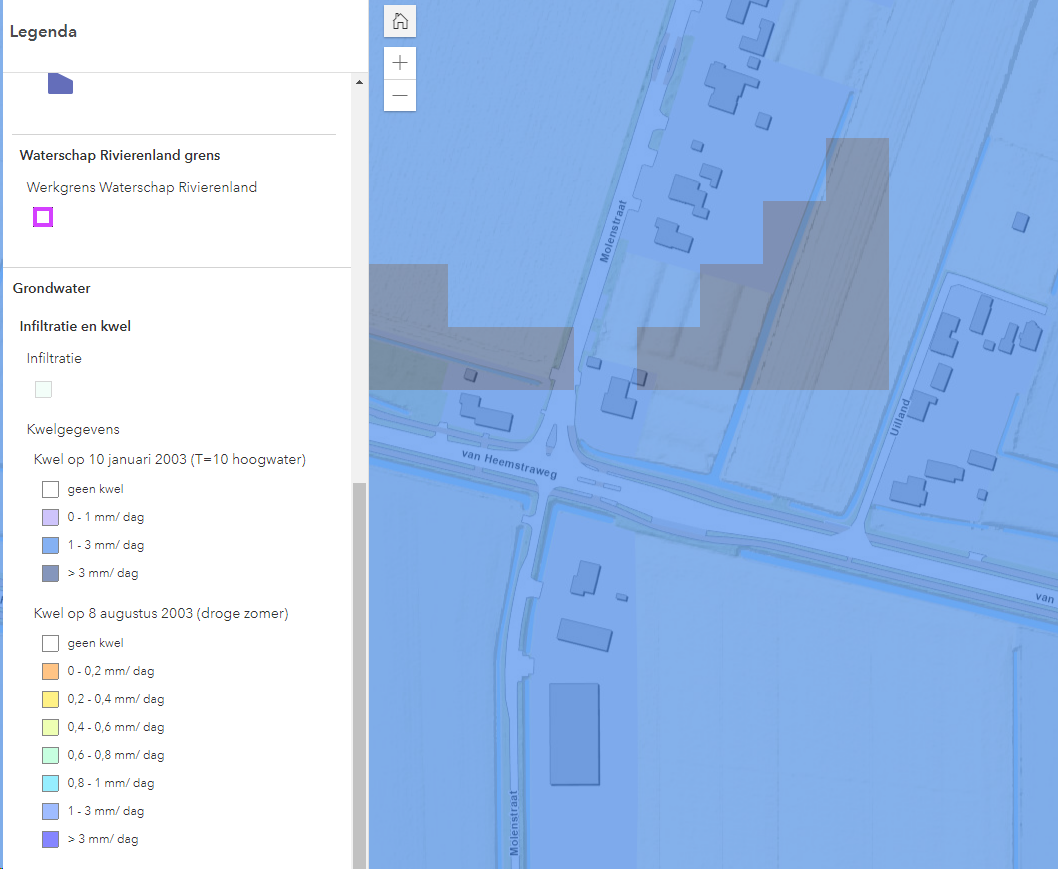Click 'Kwel op 10 januari 2003' title
The image size is (1058, 869).
pyautogui.click(x=170, y=459)
